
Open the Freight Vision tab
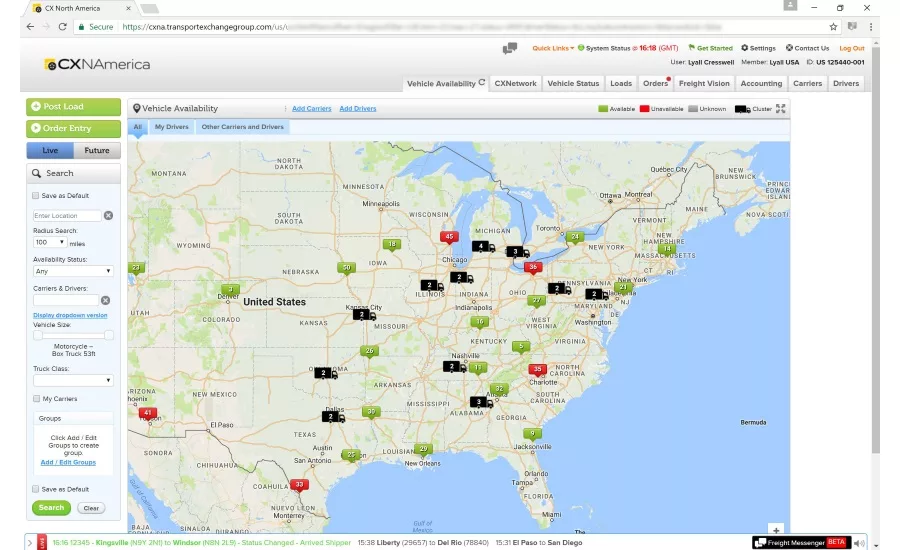[x=704, y=83]
